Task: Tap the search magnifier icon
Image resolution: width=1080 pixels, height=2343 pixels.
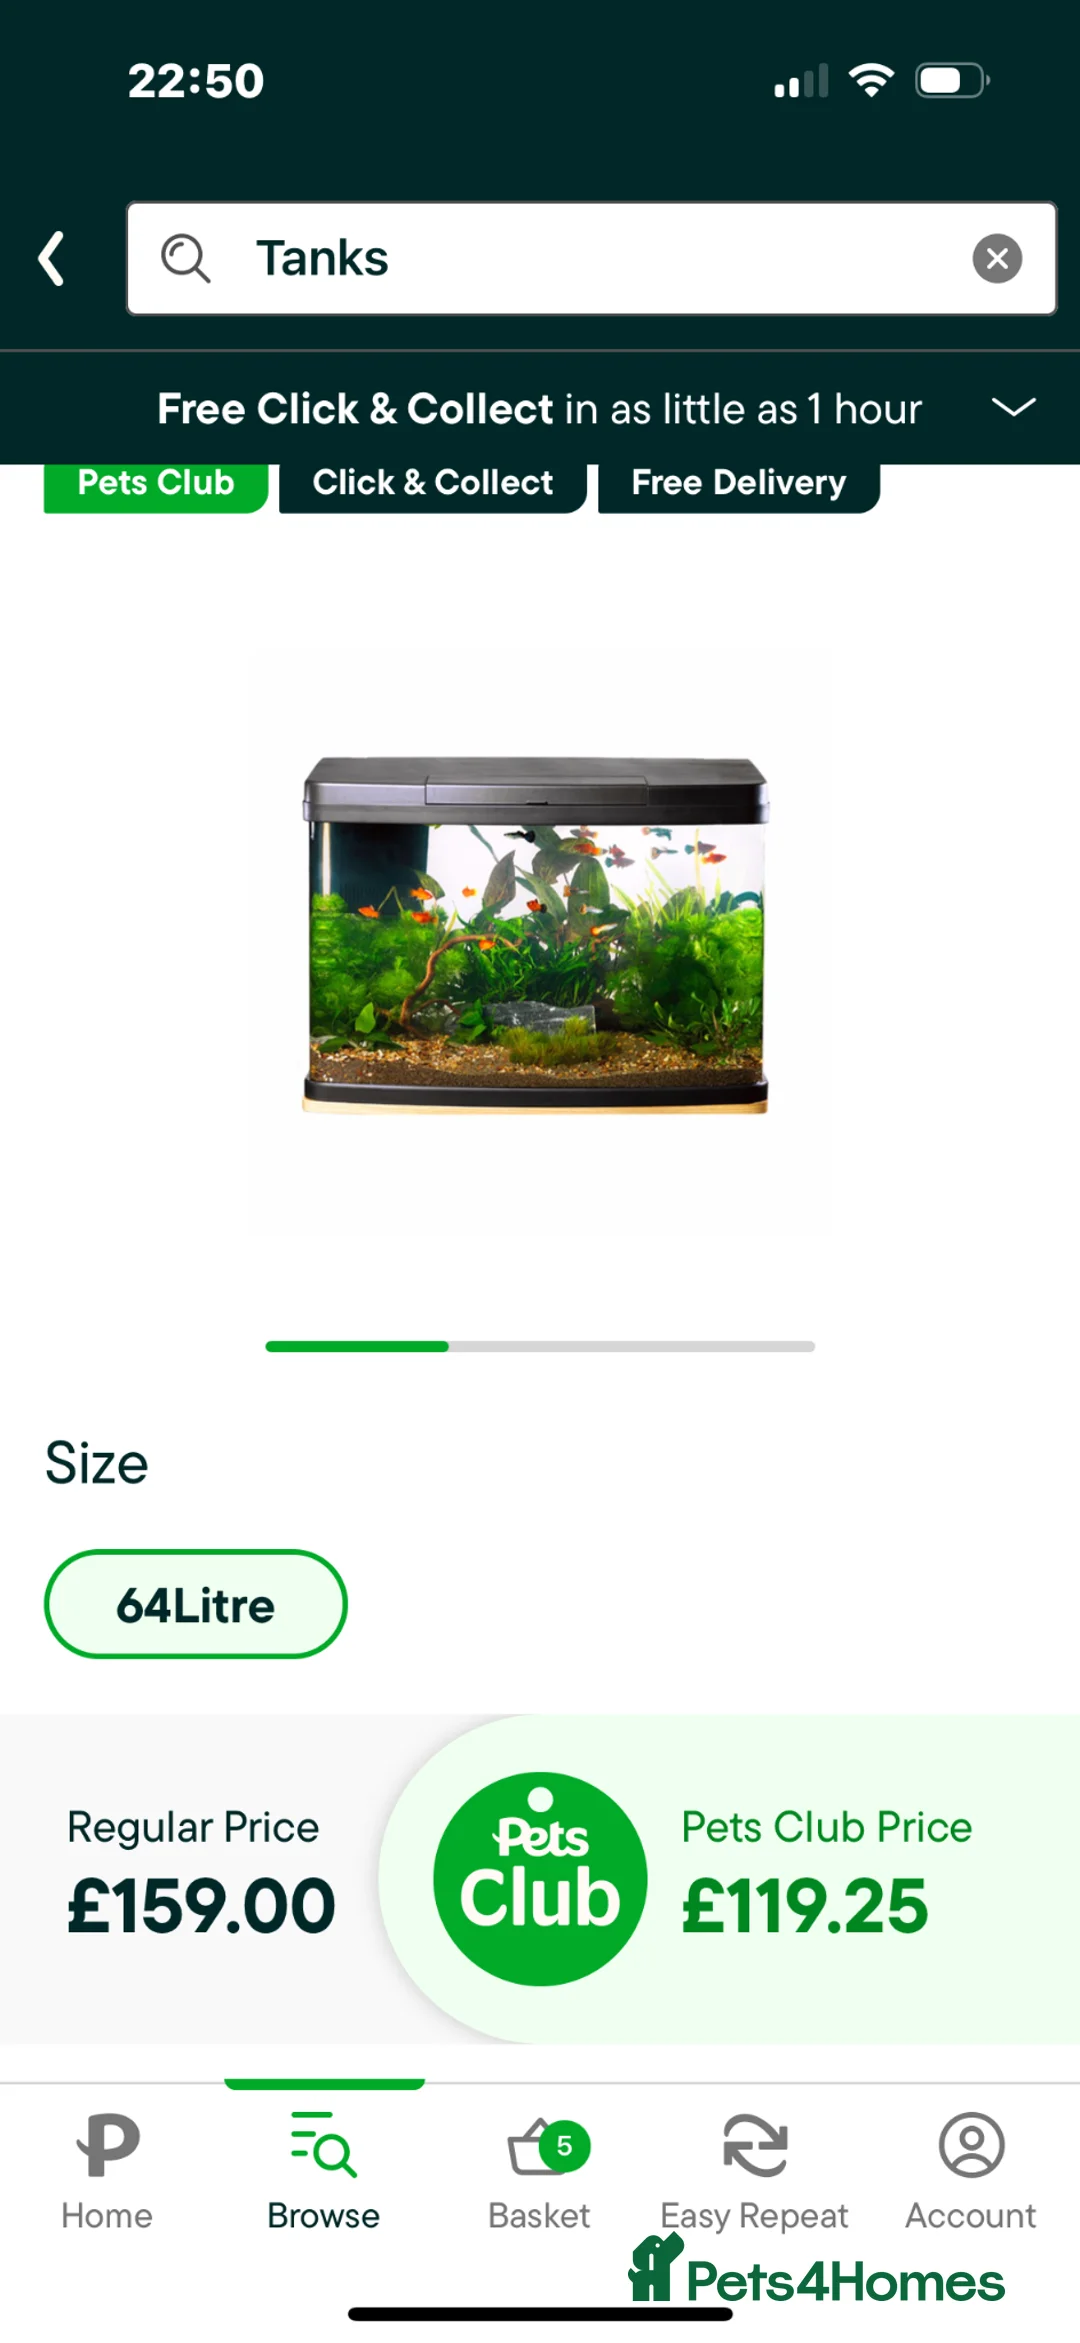Action: tap(186, 258)
